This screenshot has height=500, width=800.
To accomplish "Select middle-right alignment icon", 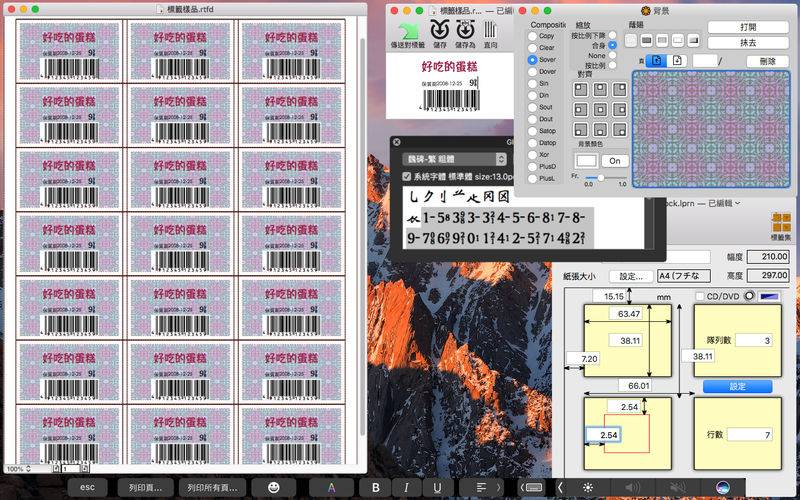I will coord(619,110).
